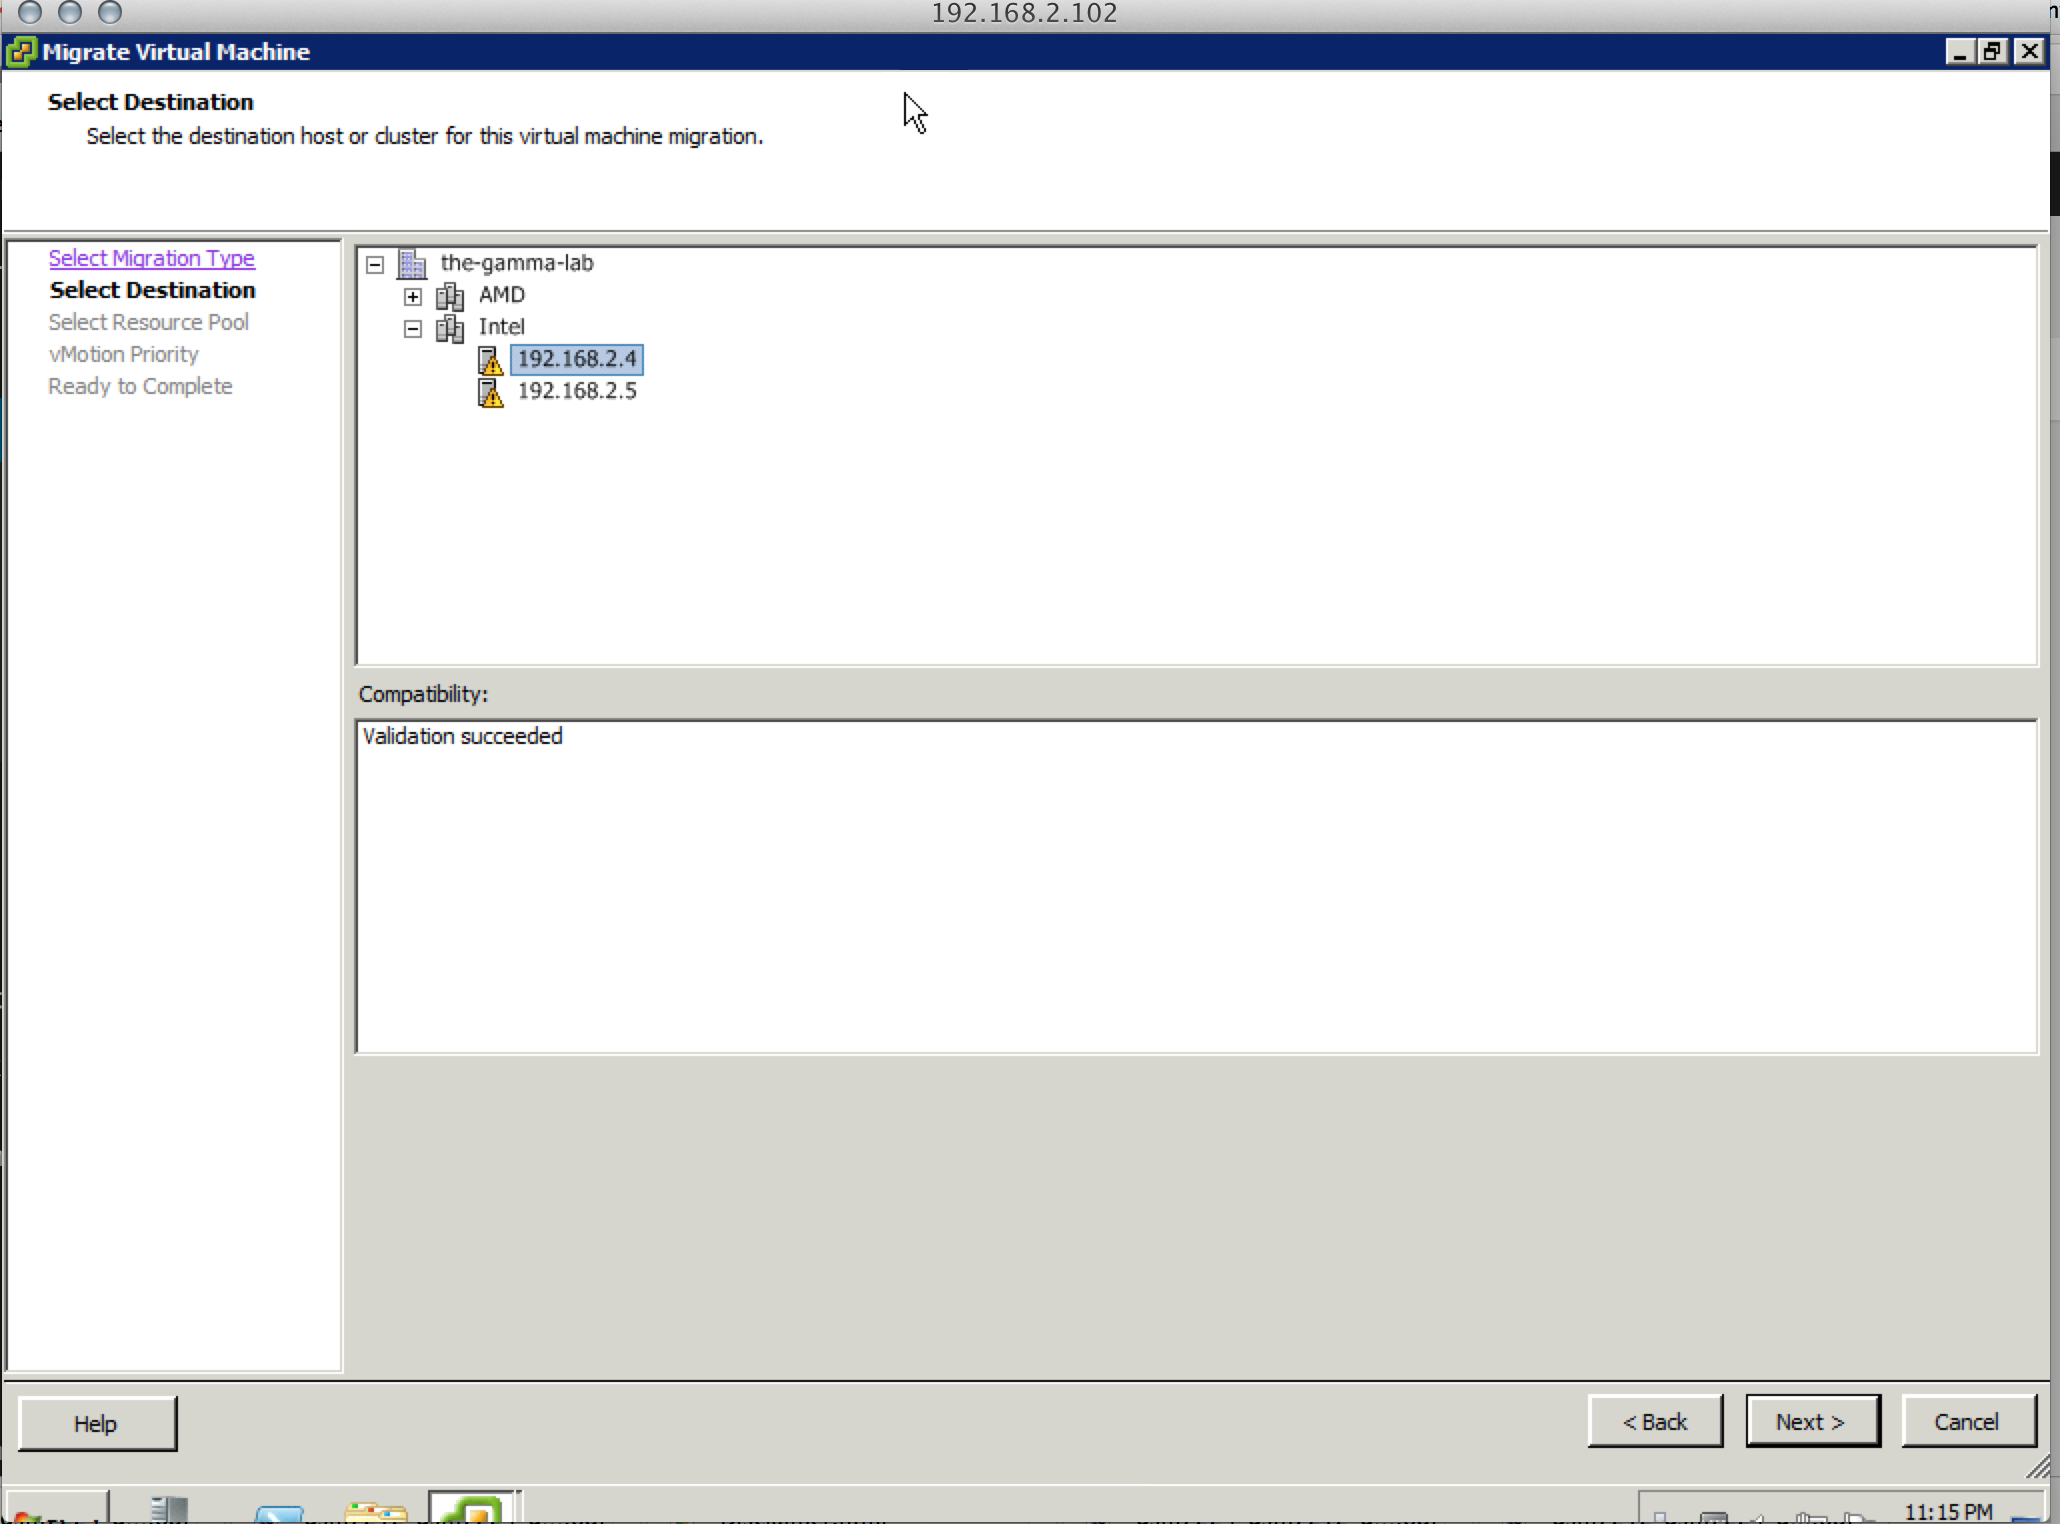The image size is (2060, 1524).
Task: Cancel the migration wizard
Action: pyautogui.click(x=1966, y=1421)
